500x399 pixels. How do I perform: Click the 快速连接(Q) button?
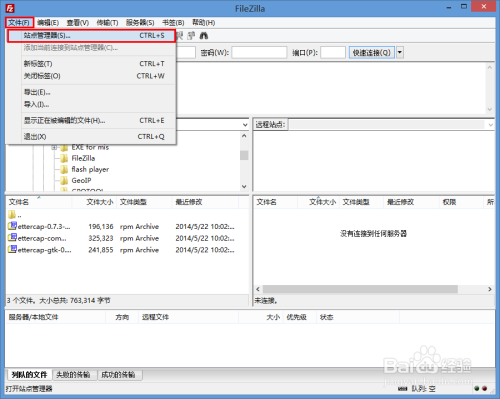pos(372,53)
